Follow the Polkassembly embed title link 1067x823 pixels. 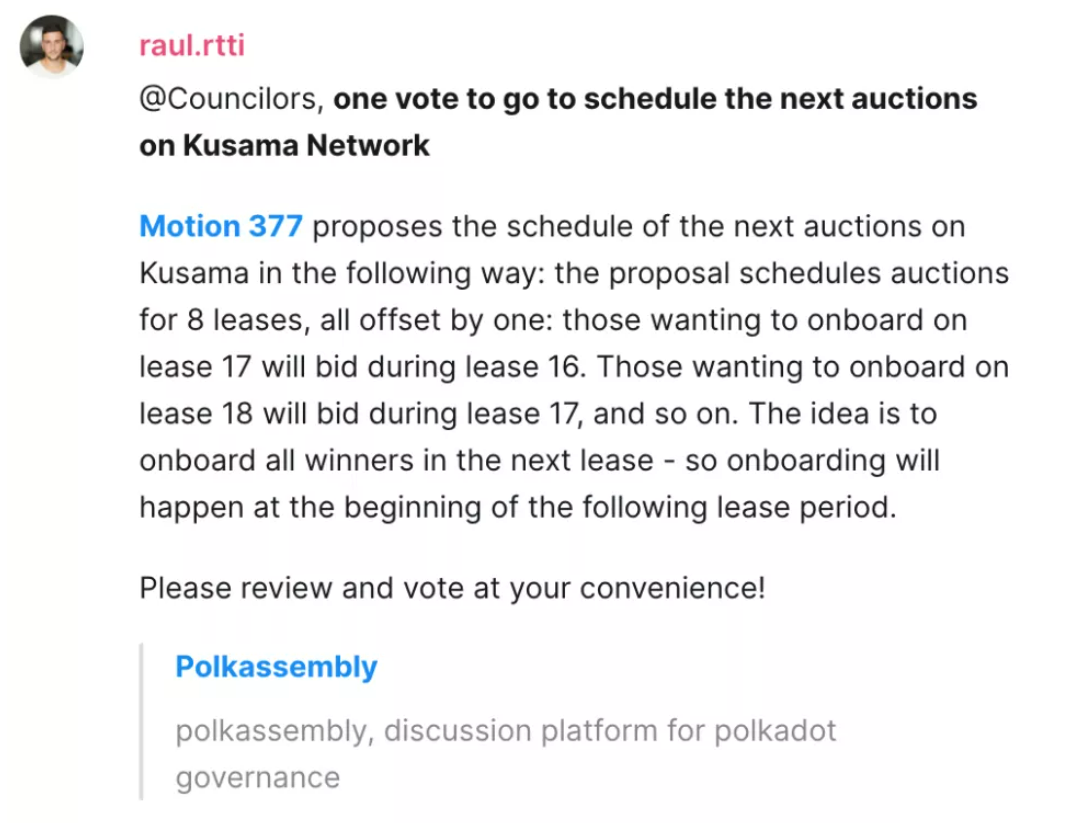point(276,667)
